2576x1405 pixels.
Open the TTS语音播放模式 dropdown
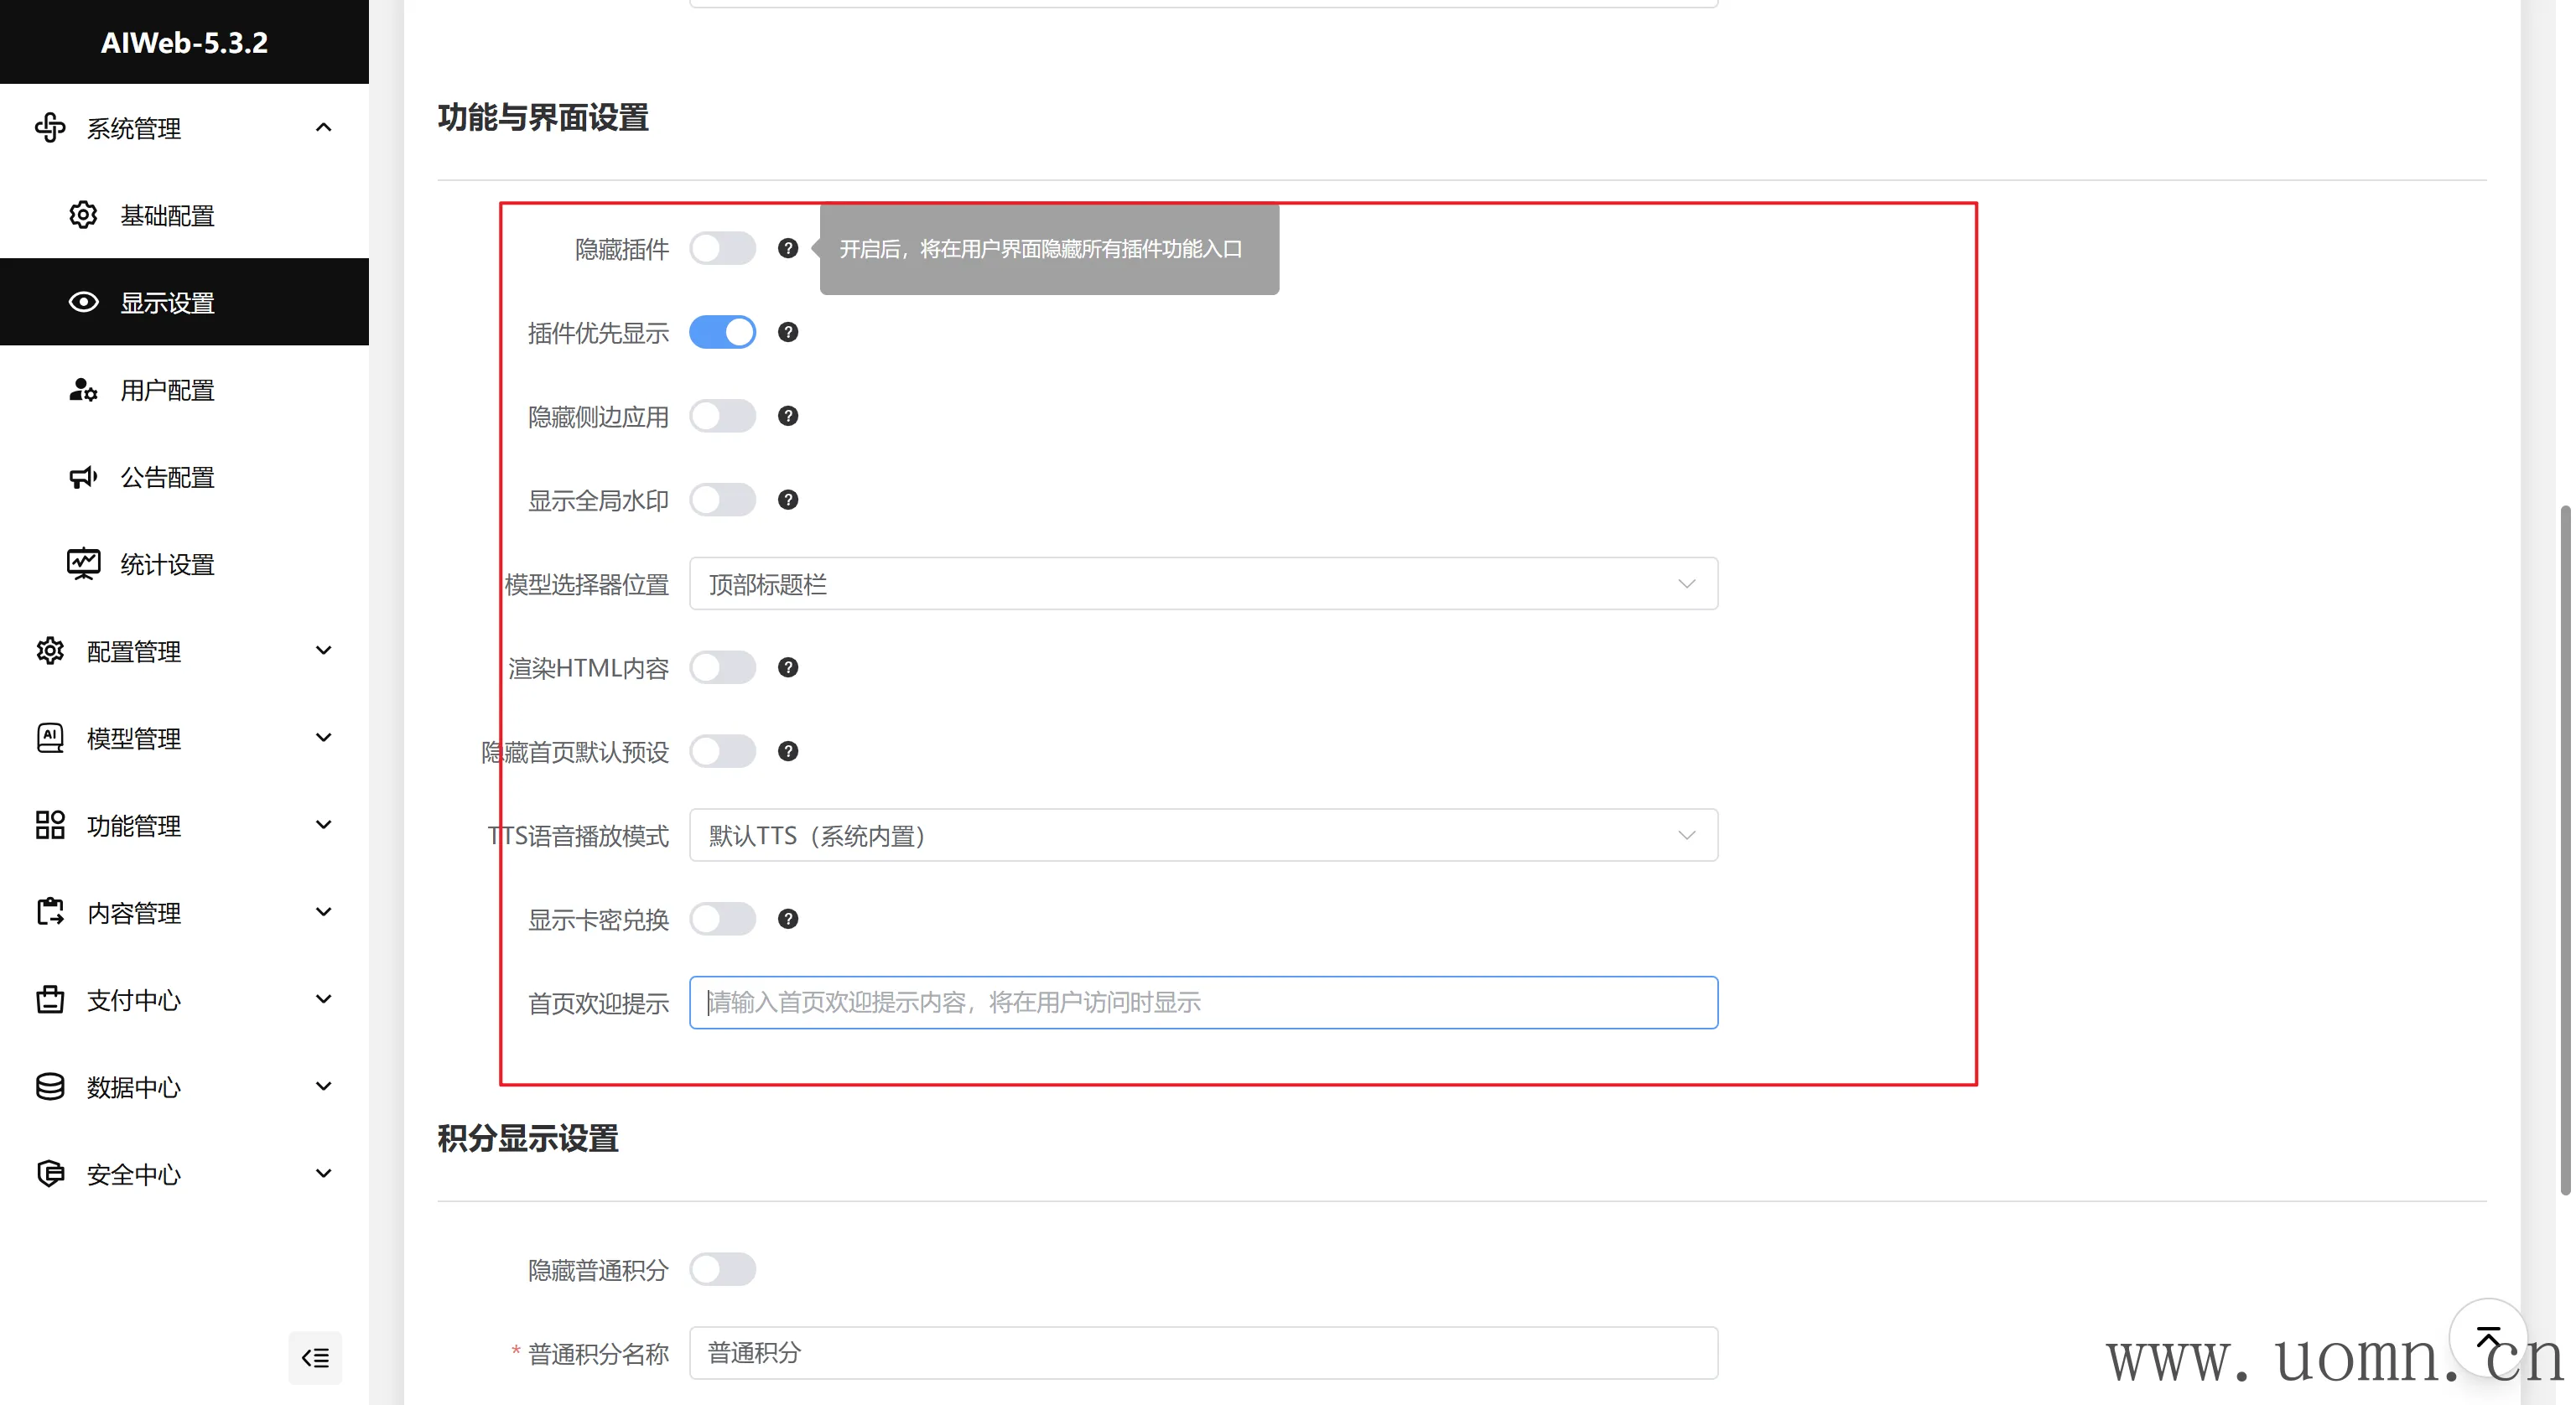tap(1203, 835)
